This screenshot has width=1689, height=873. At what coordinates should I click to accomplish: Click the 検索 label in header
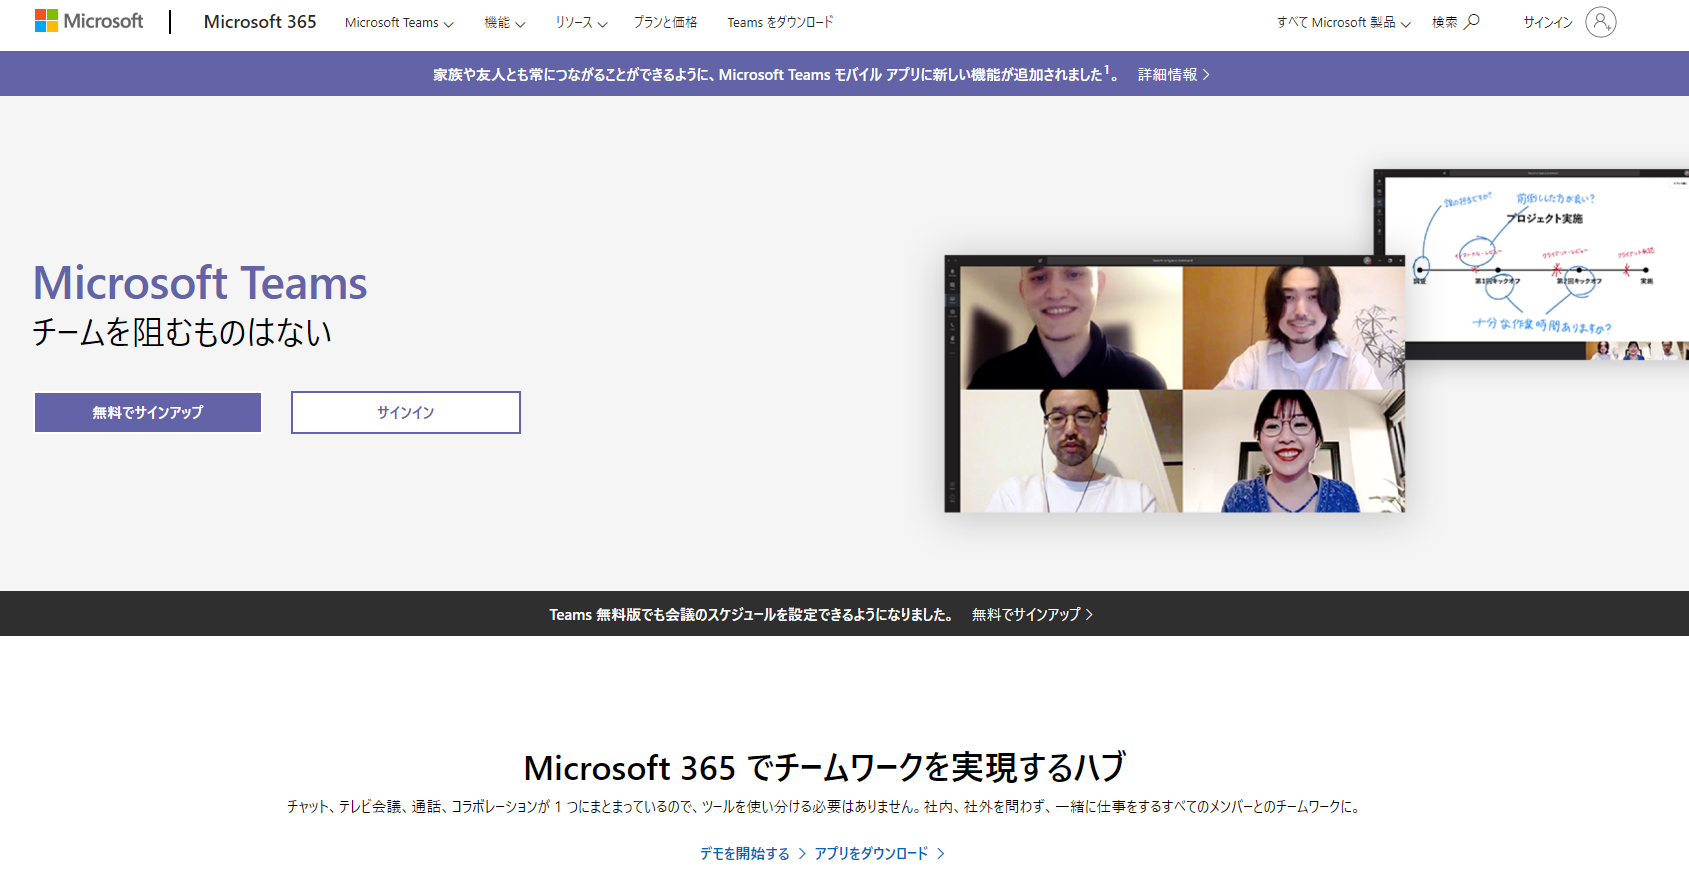coord(1444,22)
